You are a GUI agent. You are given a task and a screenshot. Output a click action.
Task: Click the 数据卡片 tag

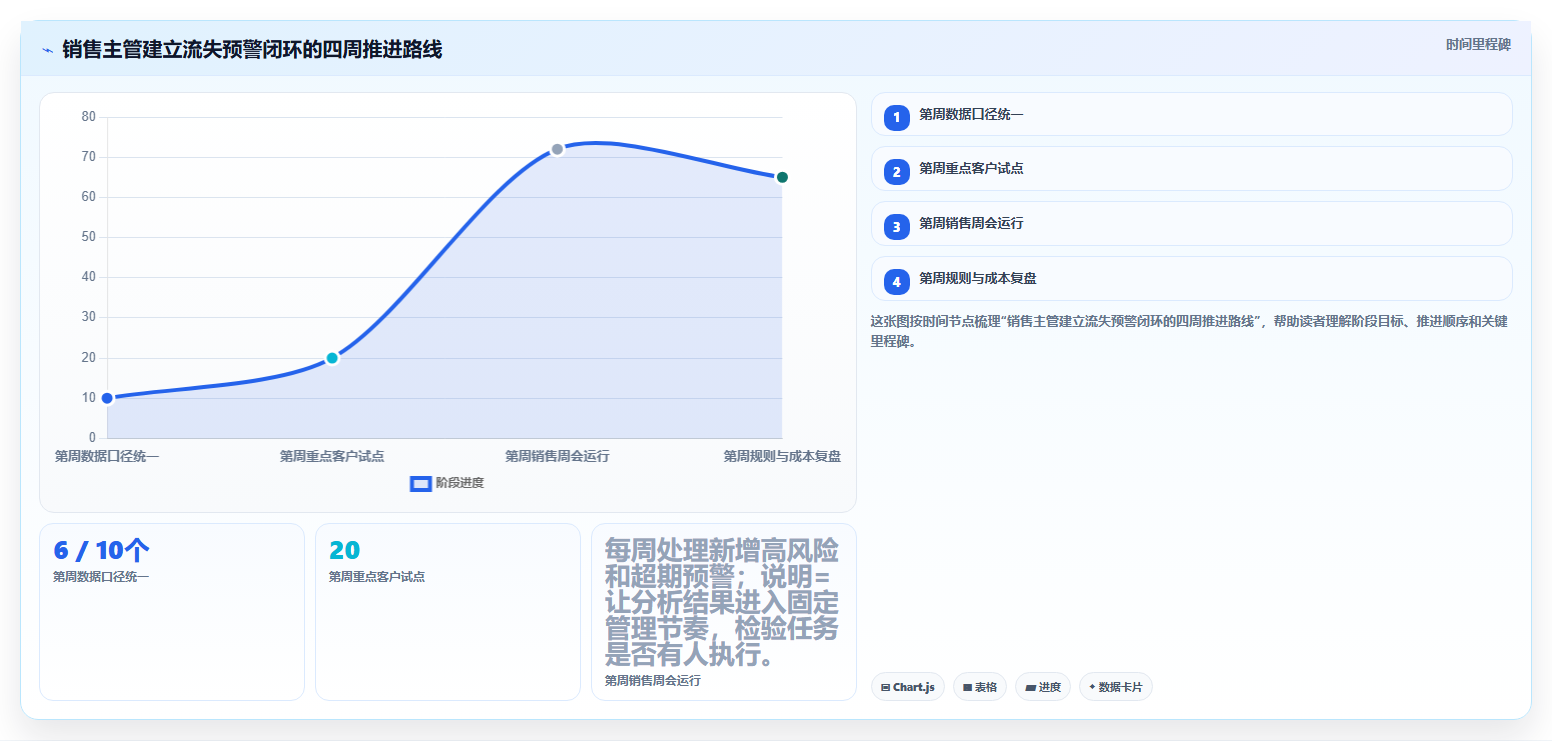tap(1116, 687)
